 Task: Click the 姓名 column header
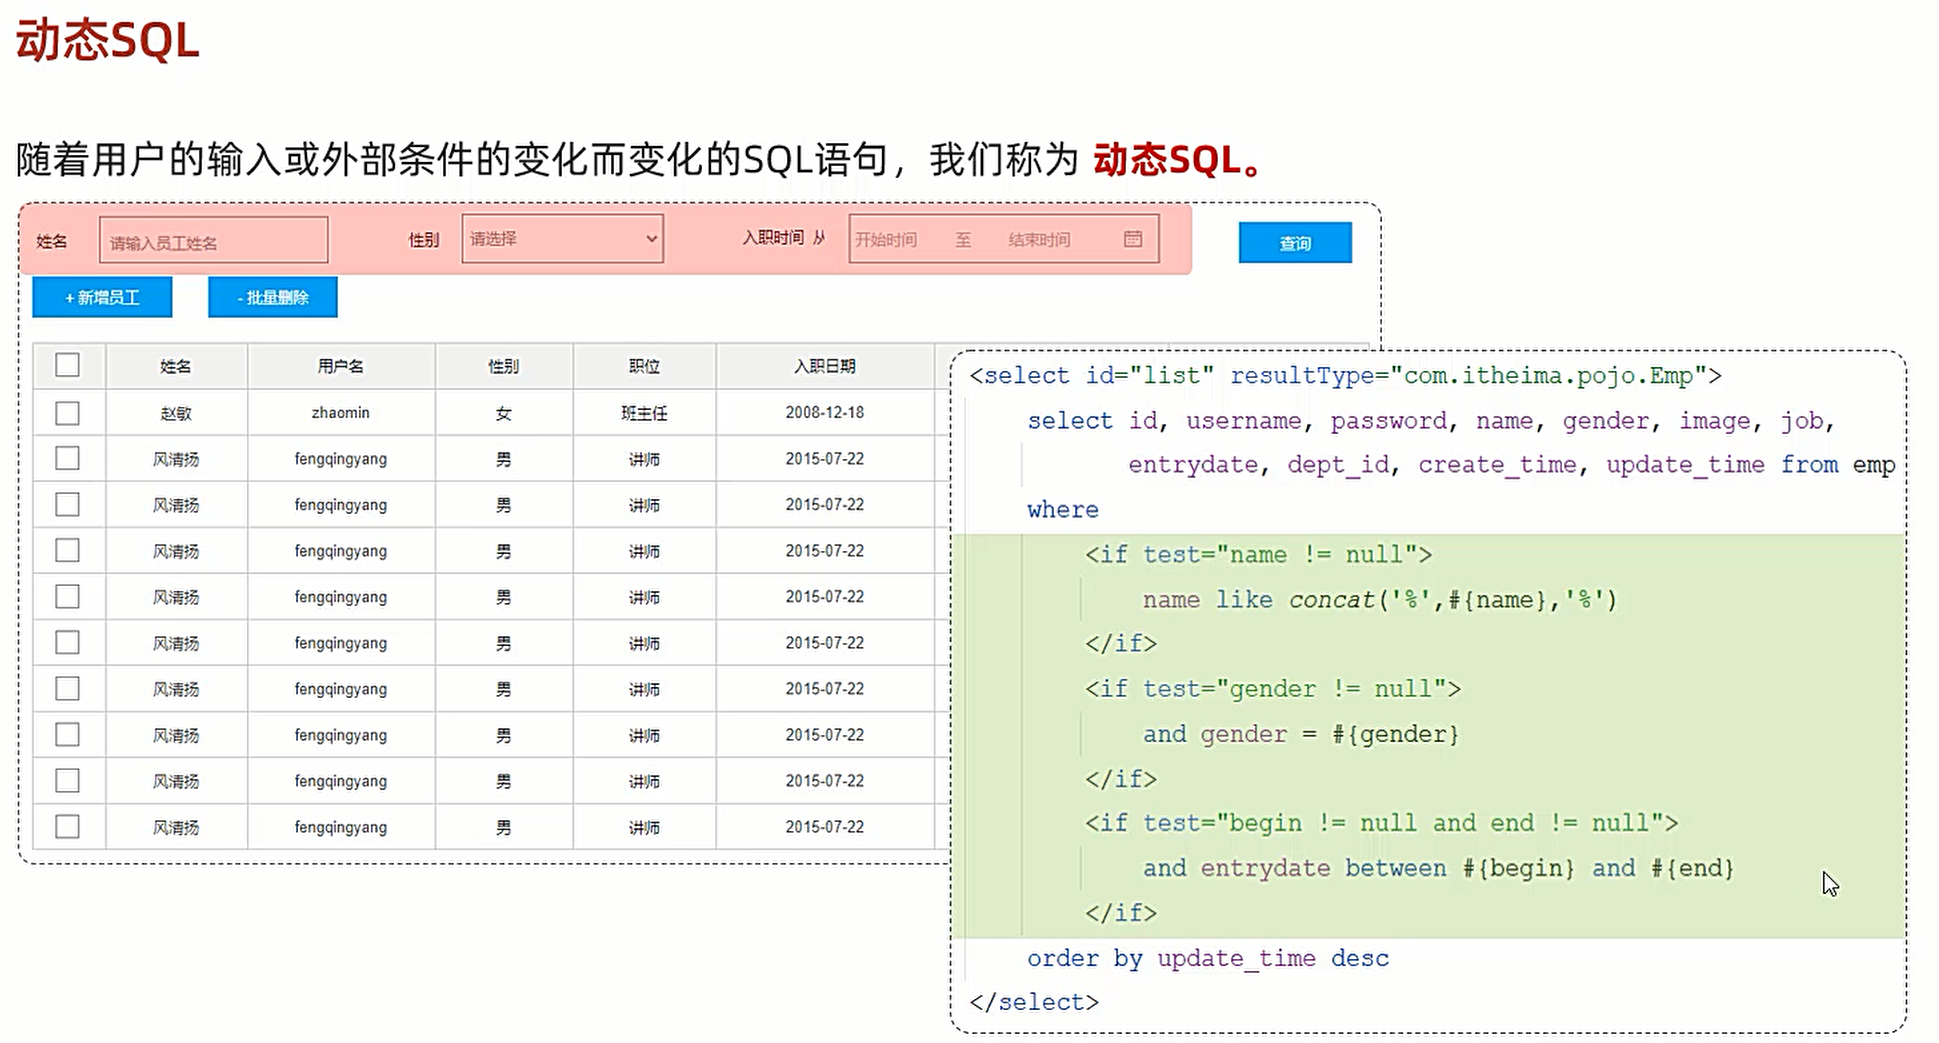(x=176, y=366)
